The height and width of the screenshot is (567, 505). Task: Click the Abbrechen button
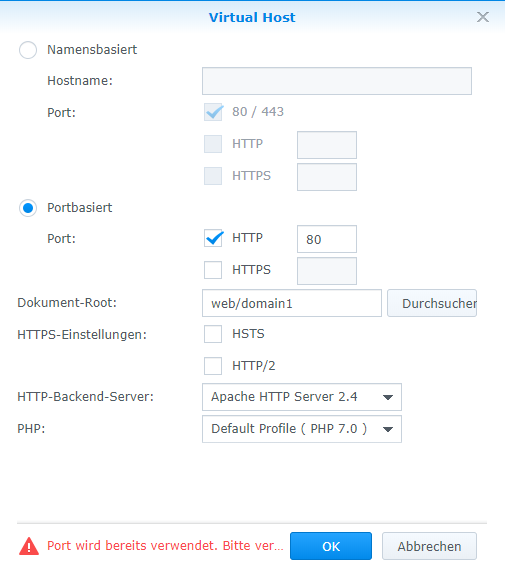429,546
